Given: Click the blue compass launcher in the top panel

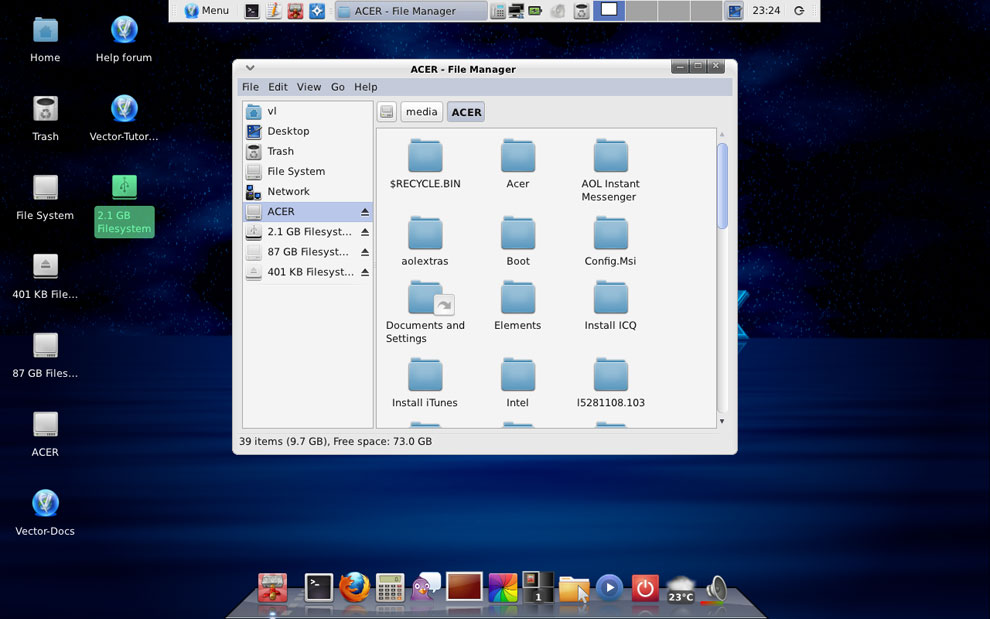Looking at the screenshot, I should pyautogui.click(x=317, y=11).
